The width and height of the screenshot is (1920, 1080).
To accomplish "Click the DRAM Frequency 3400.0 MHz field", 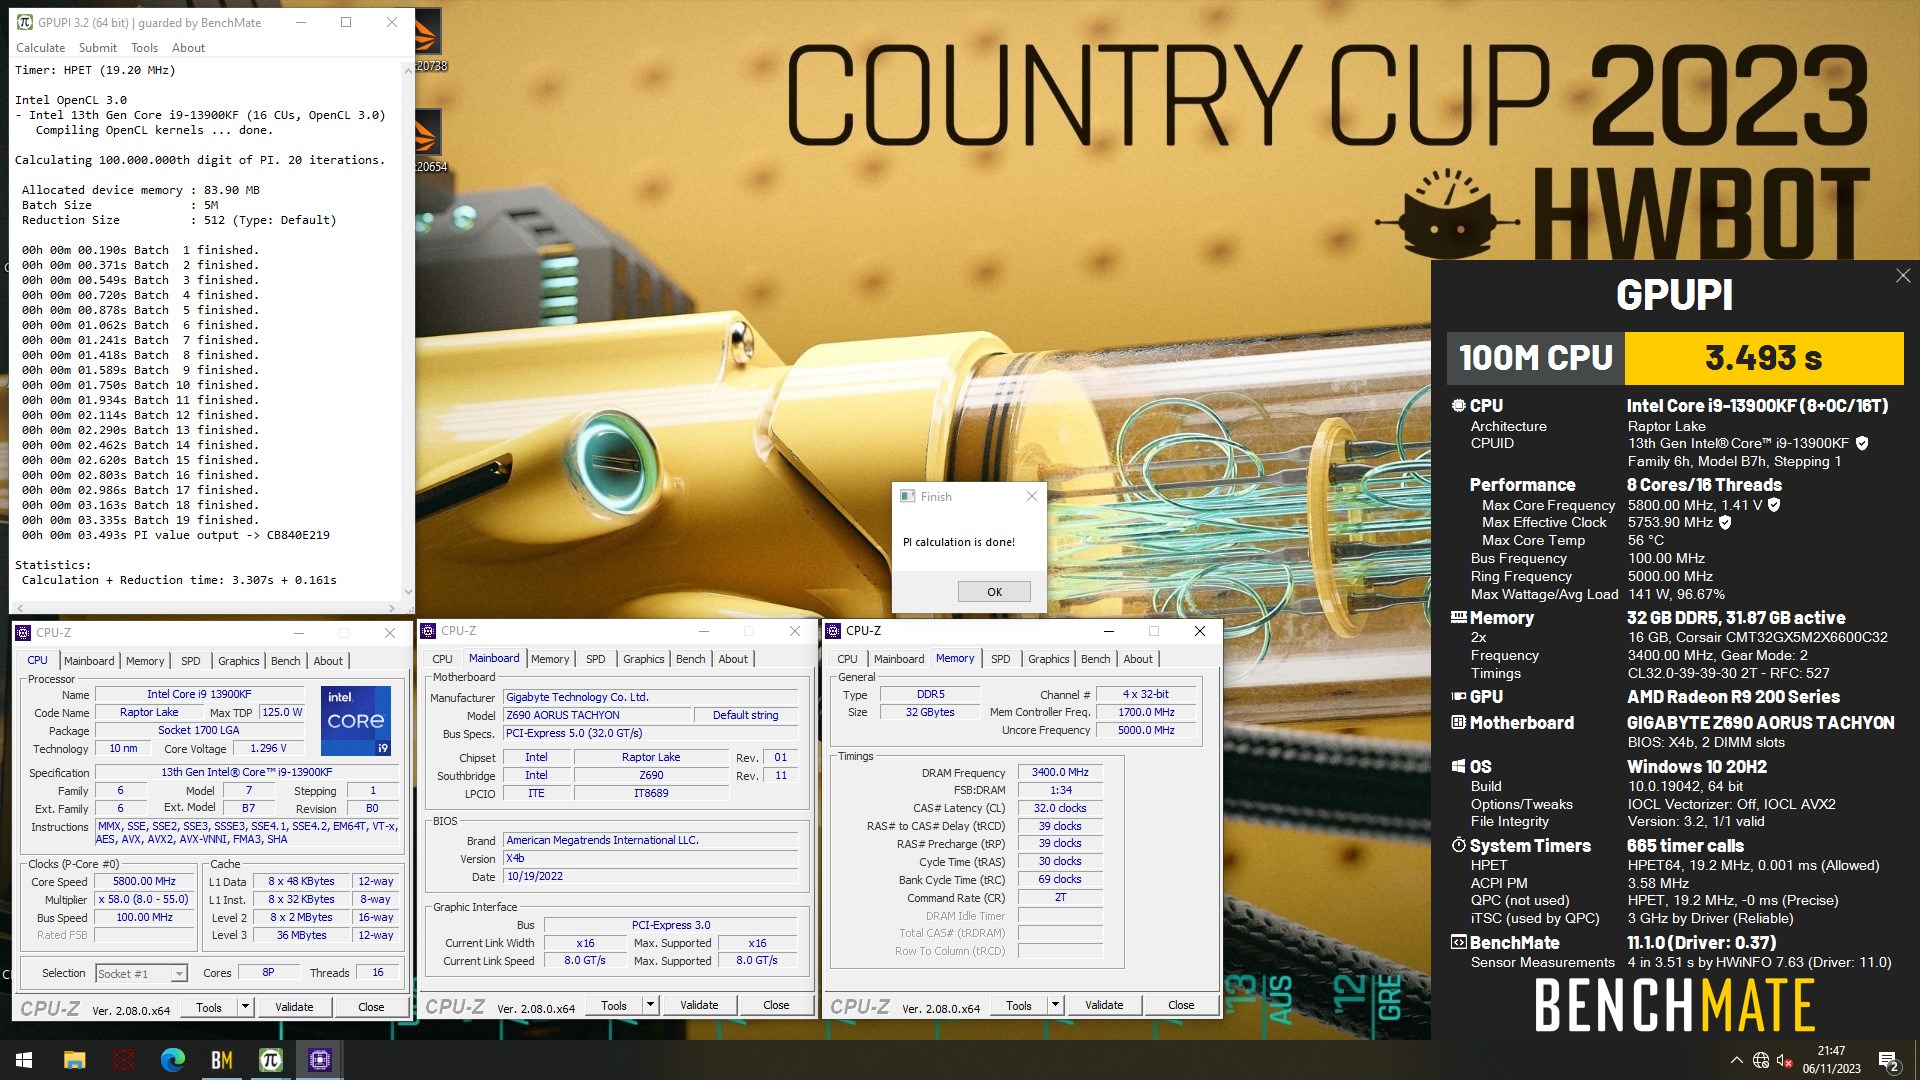I will (x=1060, y=773).
